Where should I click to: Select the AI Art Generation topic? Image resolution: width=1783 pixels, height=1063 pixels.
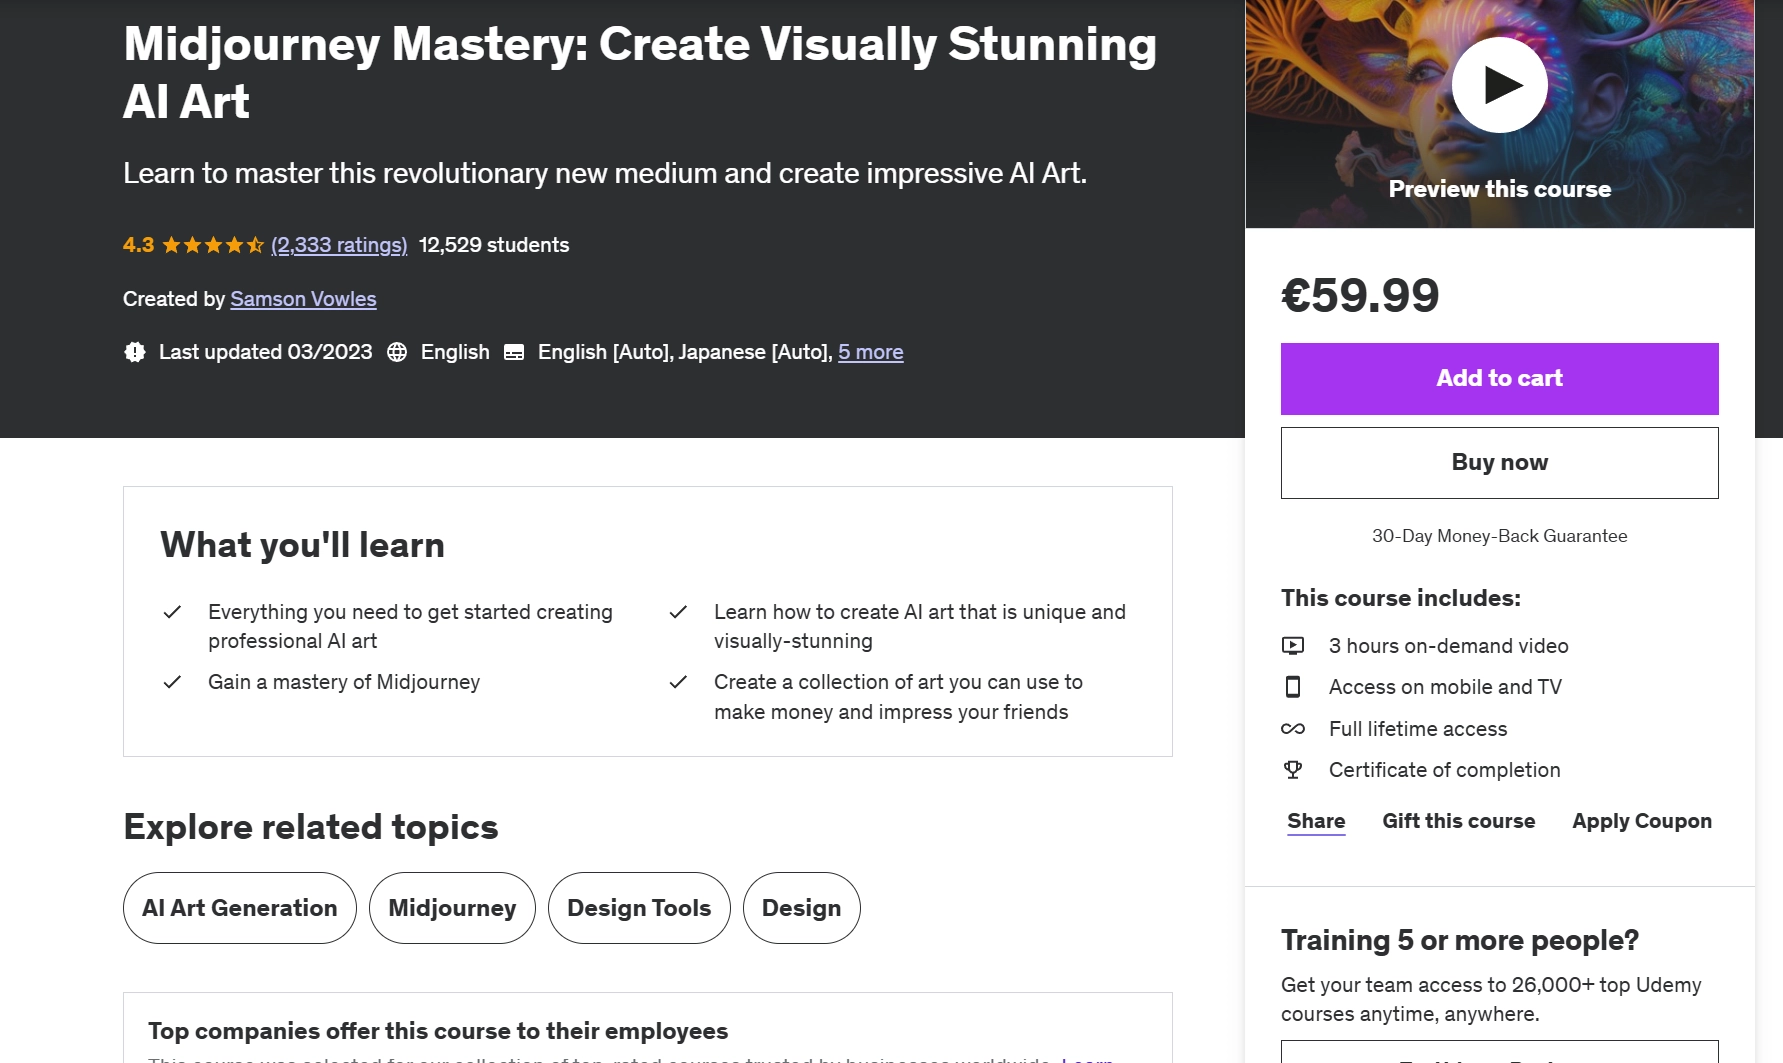(240, 908)
